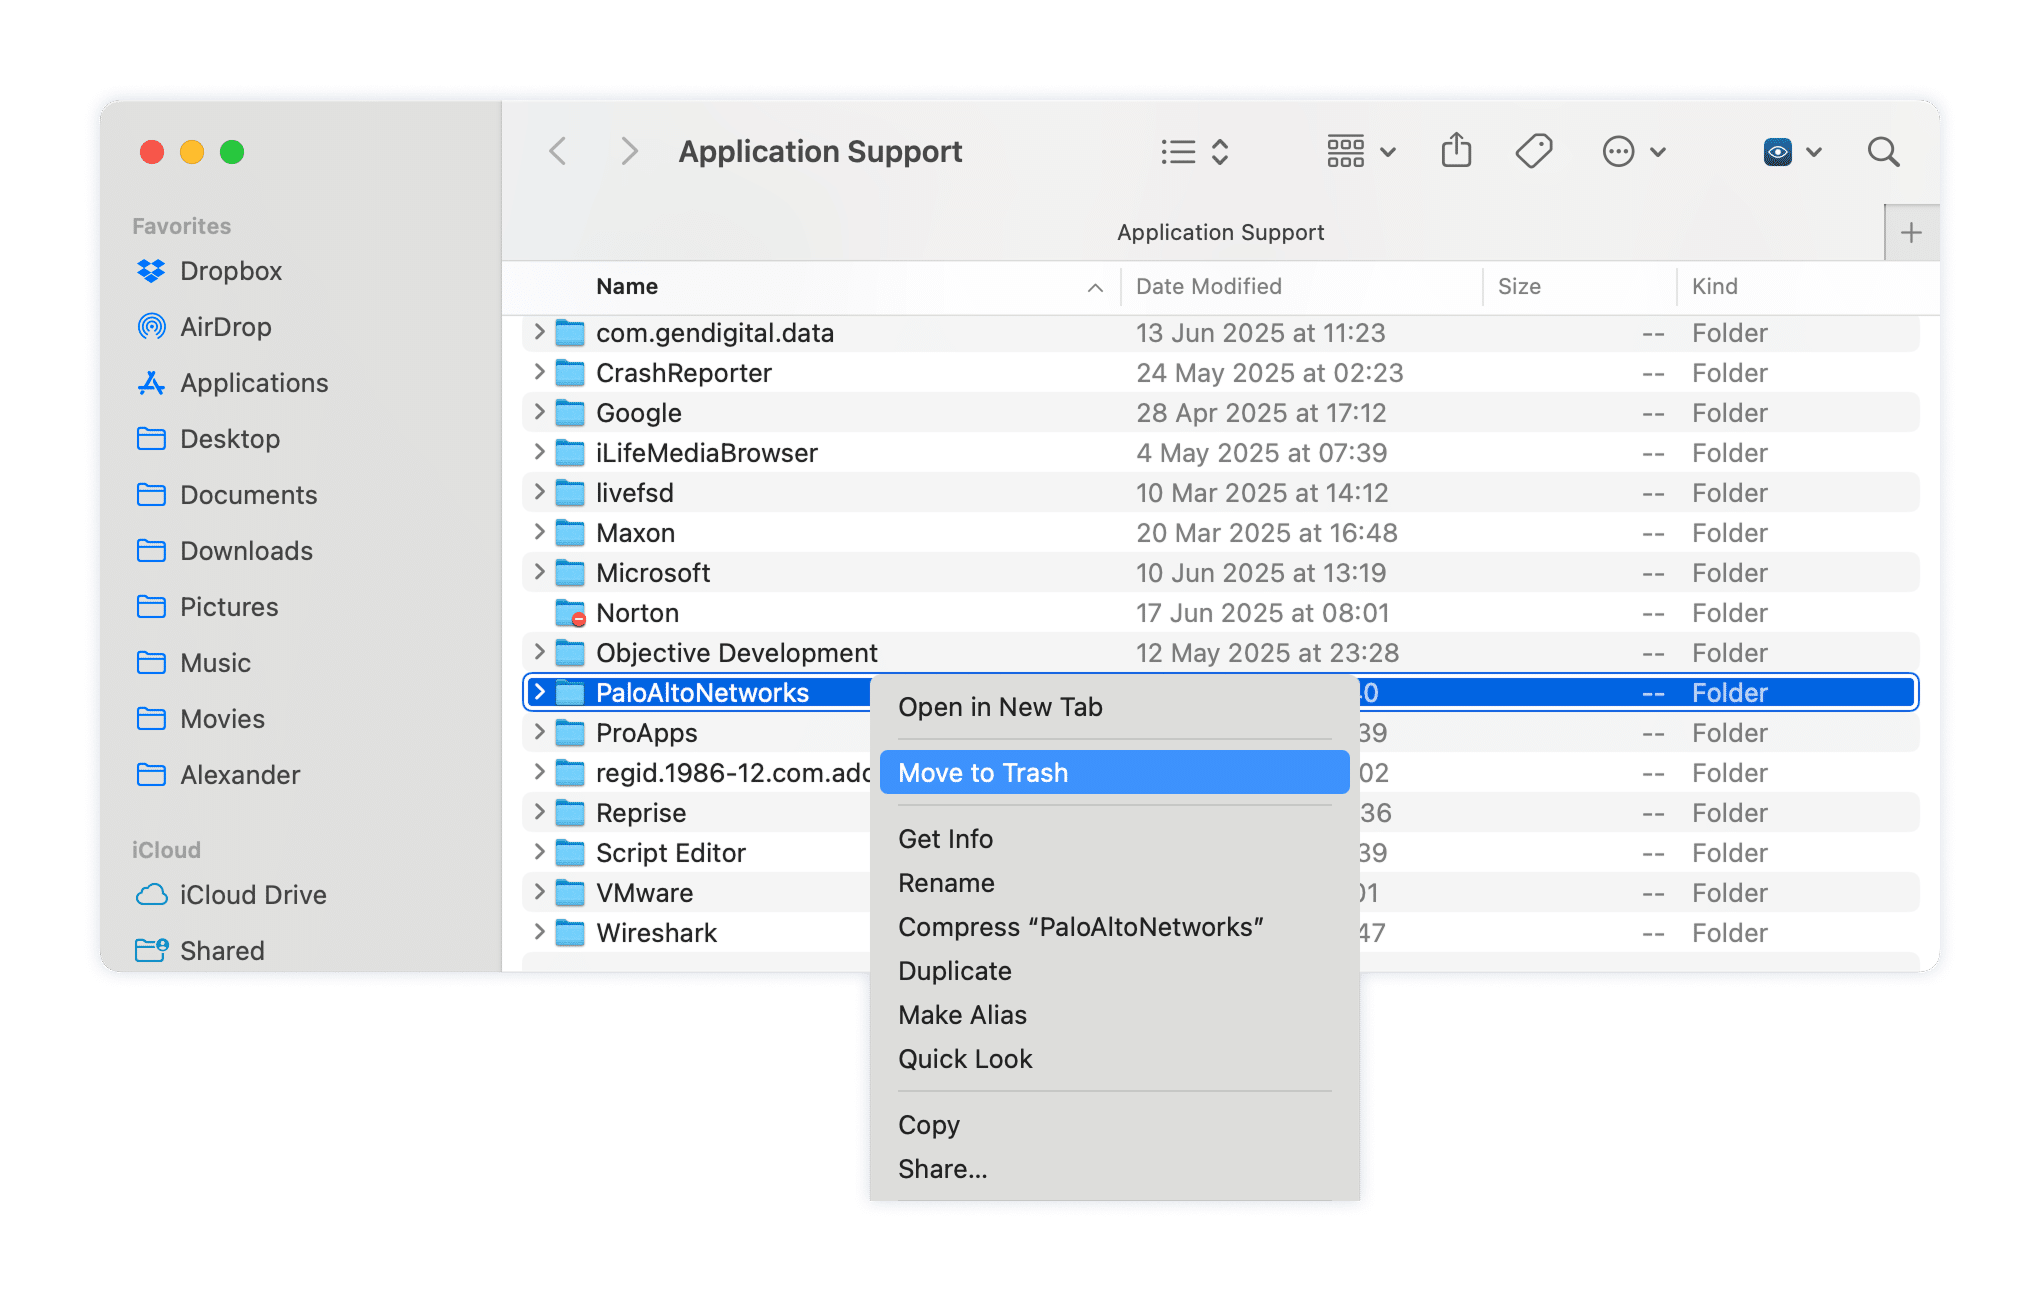Toggle the eye preview icon in the toolbar

tap(1779, 151)
